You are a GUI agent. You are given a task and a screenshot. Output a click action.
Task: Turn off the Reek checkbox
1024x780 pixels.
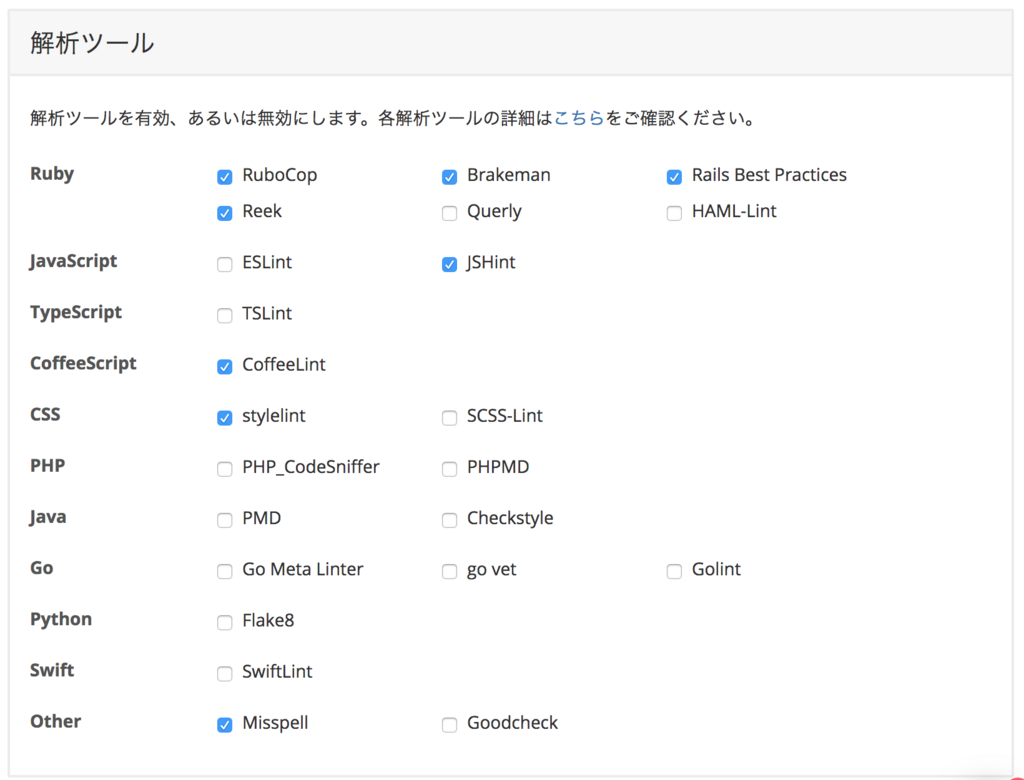tap(225, 214)
